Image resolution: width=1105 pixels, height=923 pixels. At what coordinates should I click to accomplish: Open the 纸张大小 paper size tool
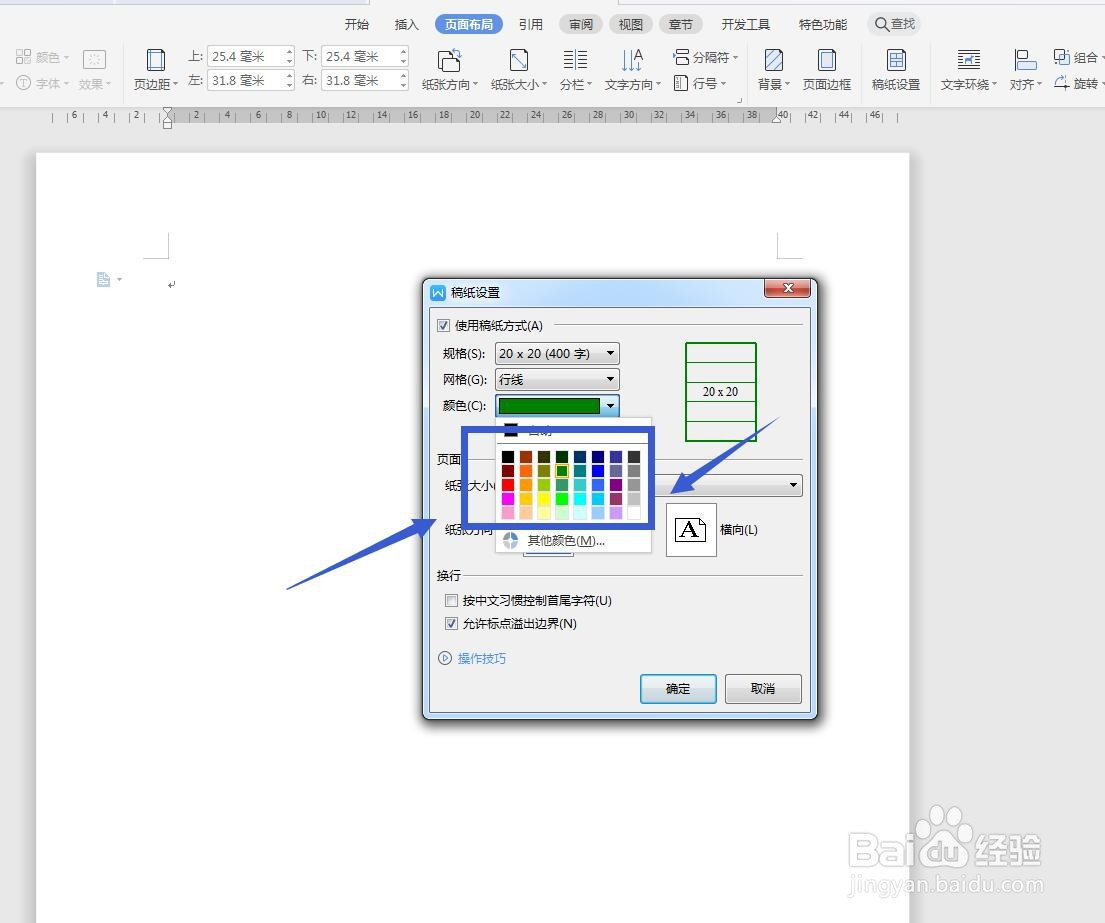click(519, 70)
